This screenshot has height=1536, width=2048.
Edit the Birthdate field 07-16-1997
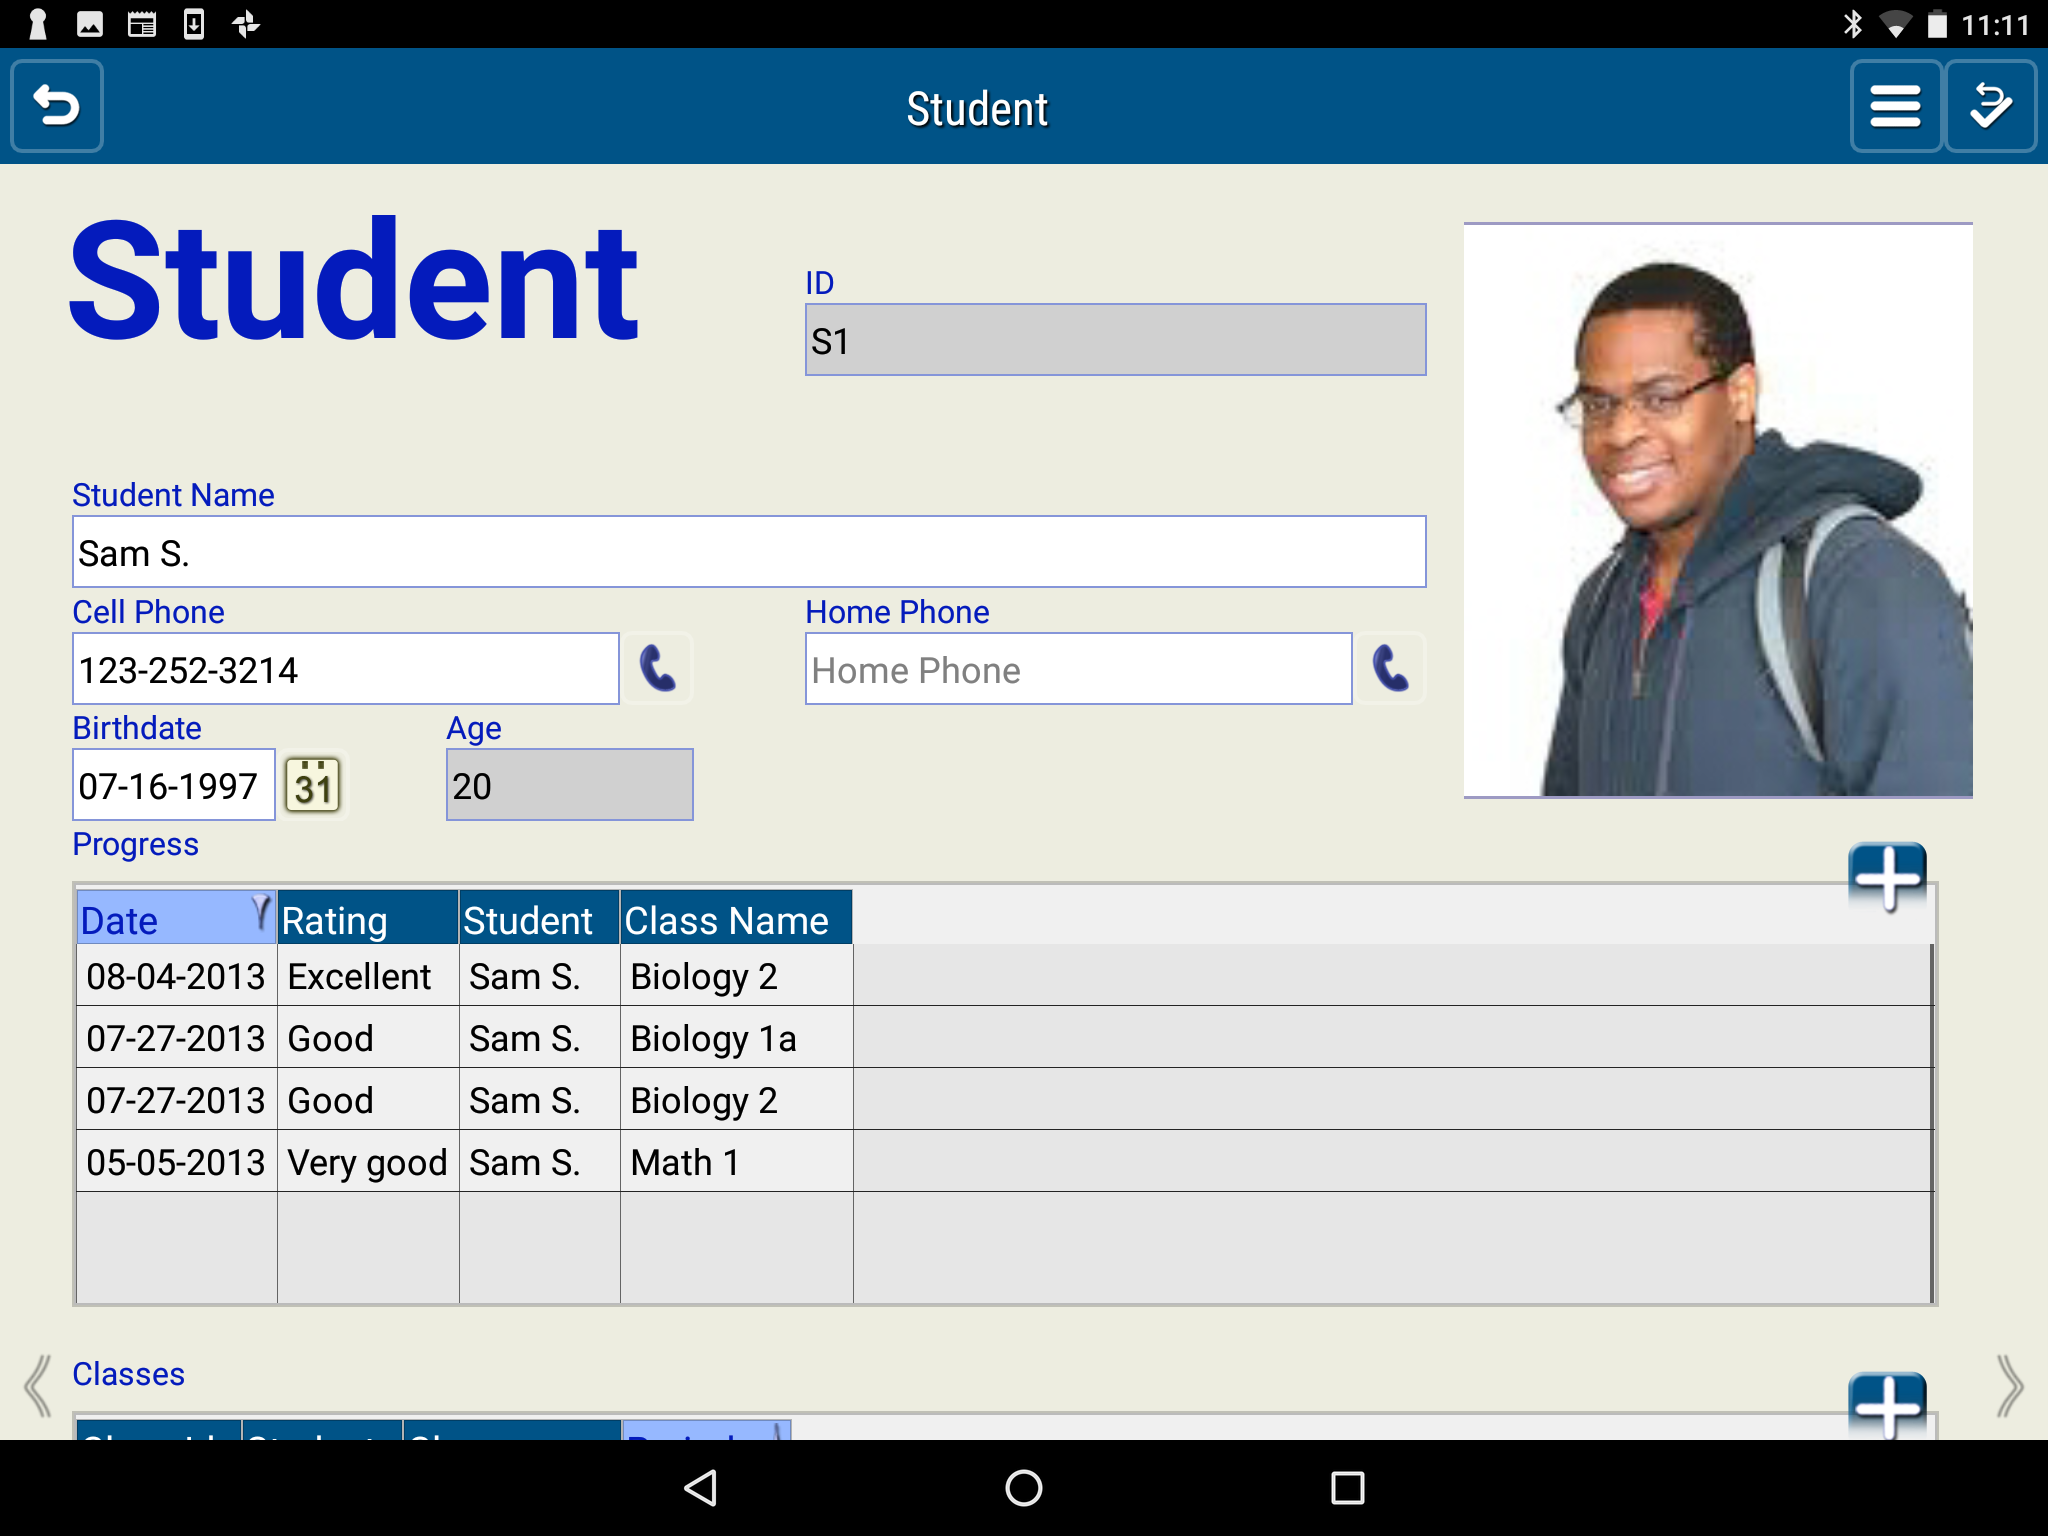(x=174, y=785)
